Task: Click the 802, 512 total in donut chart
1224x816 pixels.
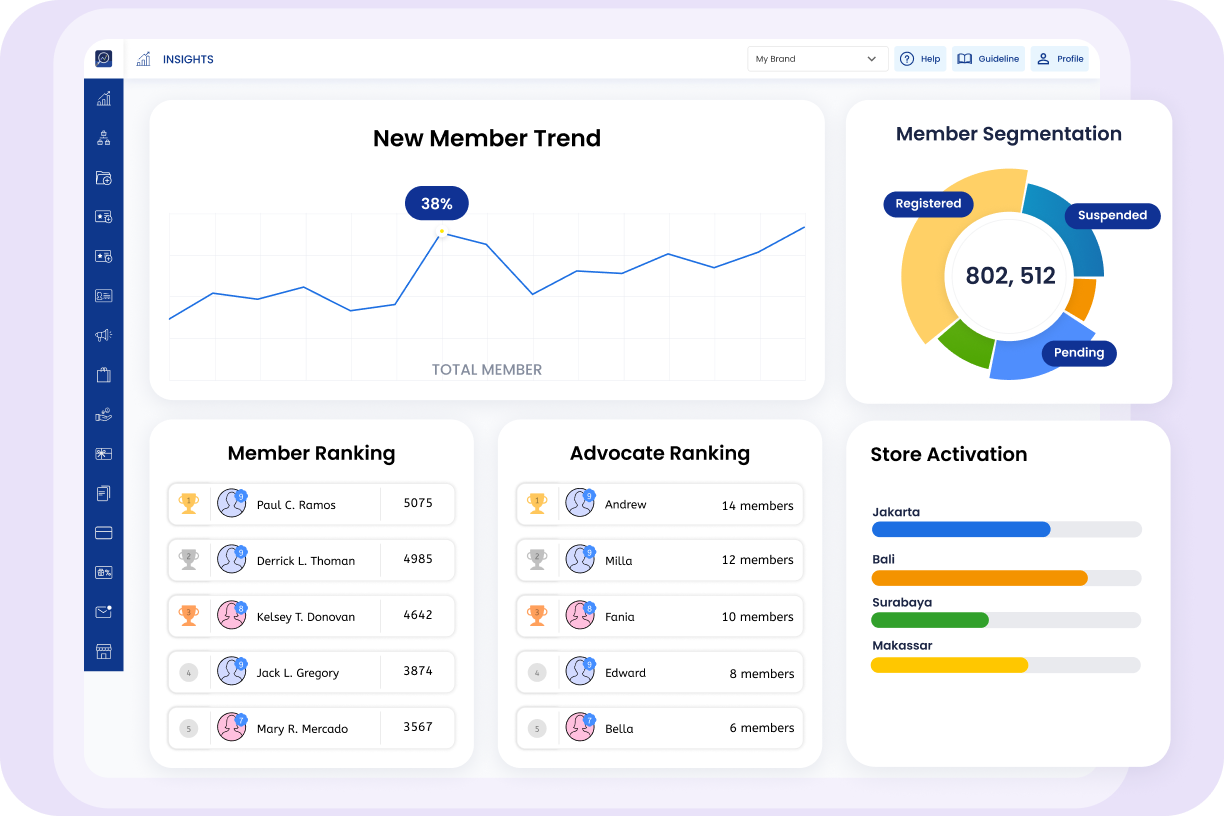Action: (x=1011, y=276)
